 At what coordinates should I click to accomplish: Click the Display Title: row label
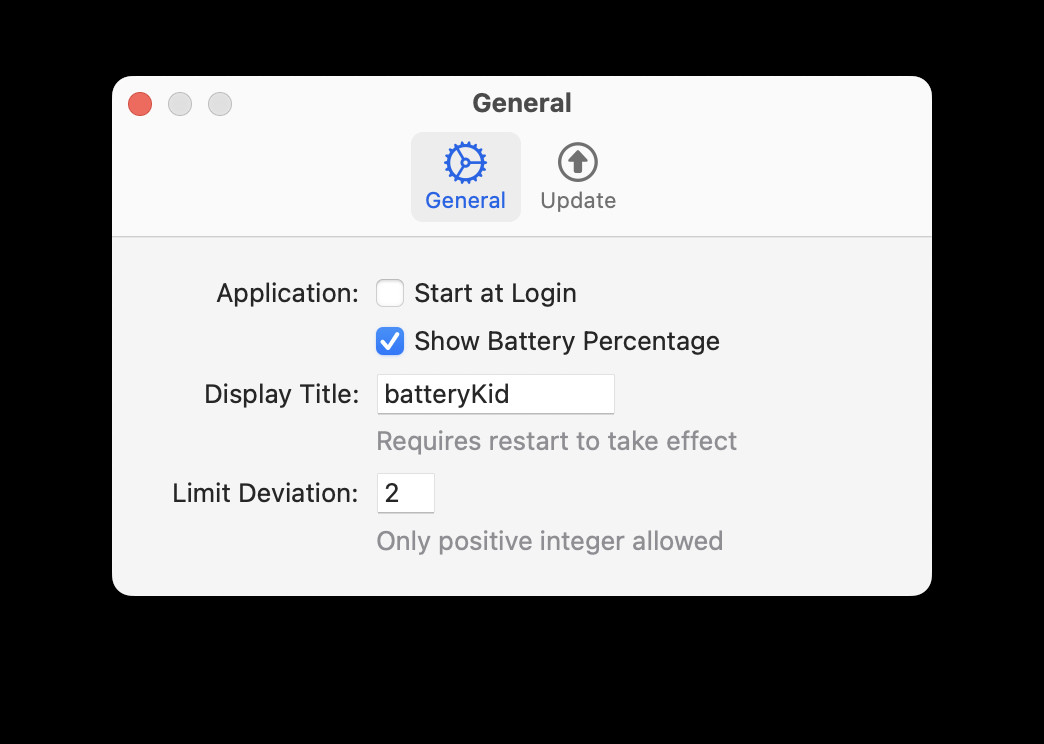coord(281,394)
